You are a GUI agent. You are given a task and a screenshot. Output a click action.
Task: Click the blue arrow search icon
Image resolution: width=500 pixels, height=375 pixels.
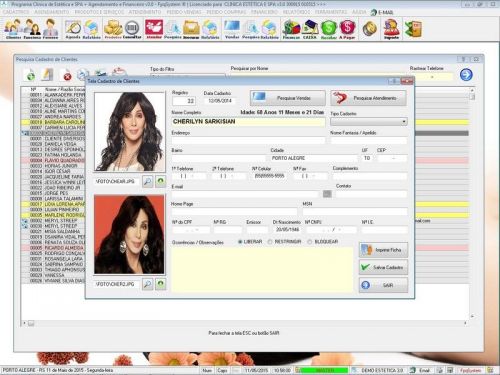tap(466, 74)
